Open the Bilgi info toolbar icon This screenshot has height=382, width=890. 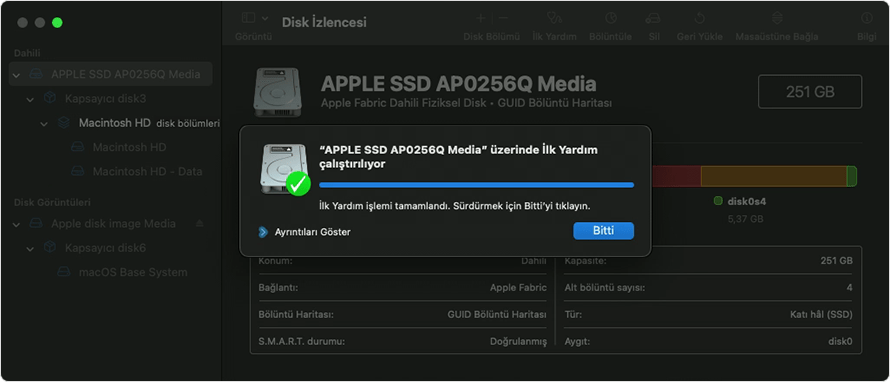point(867,18)
